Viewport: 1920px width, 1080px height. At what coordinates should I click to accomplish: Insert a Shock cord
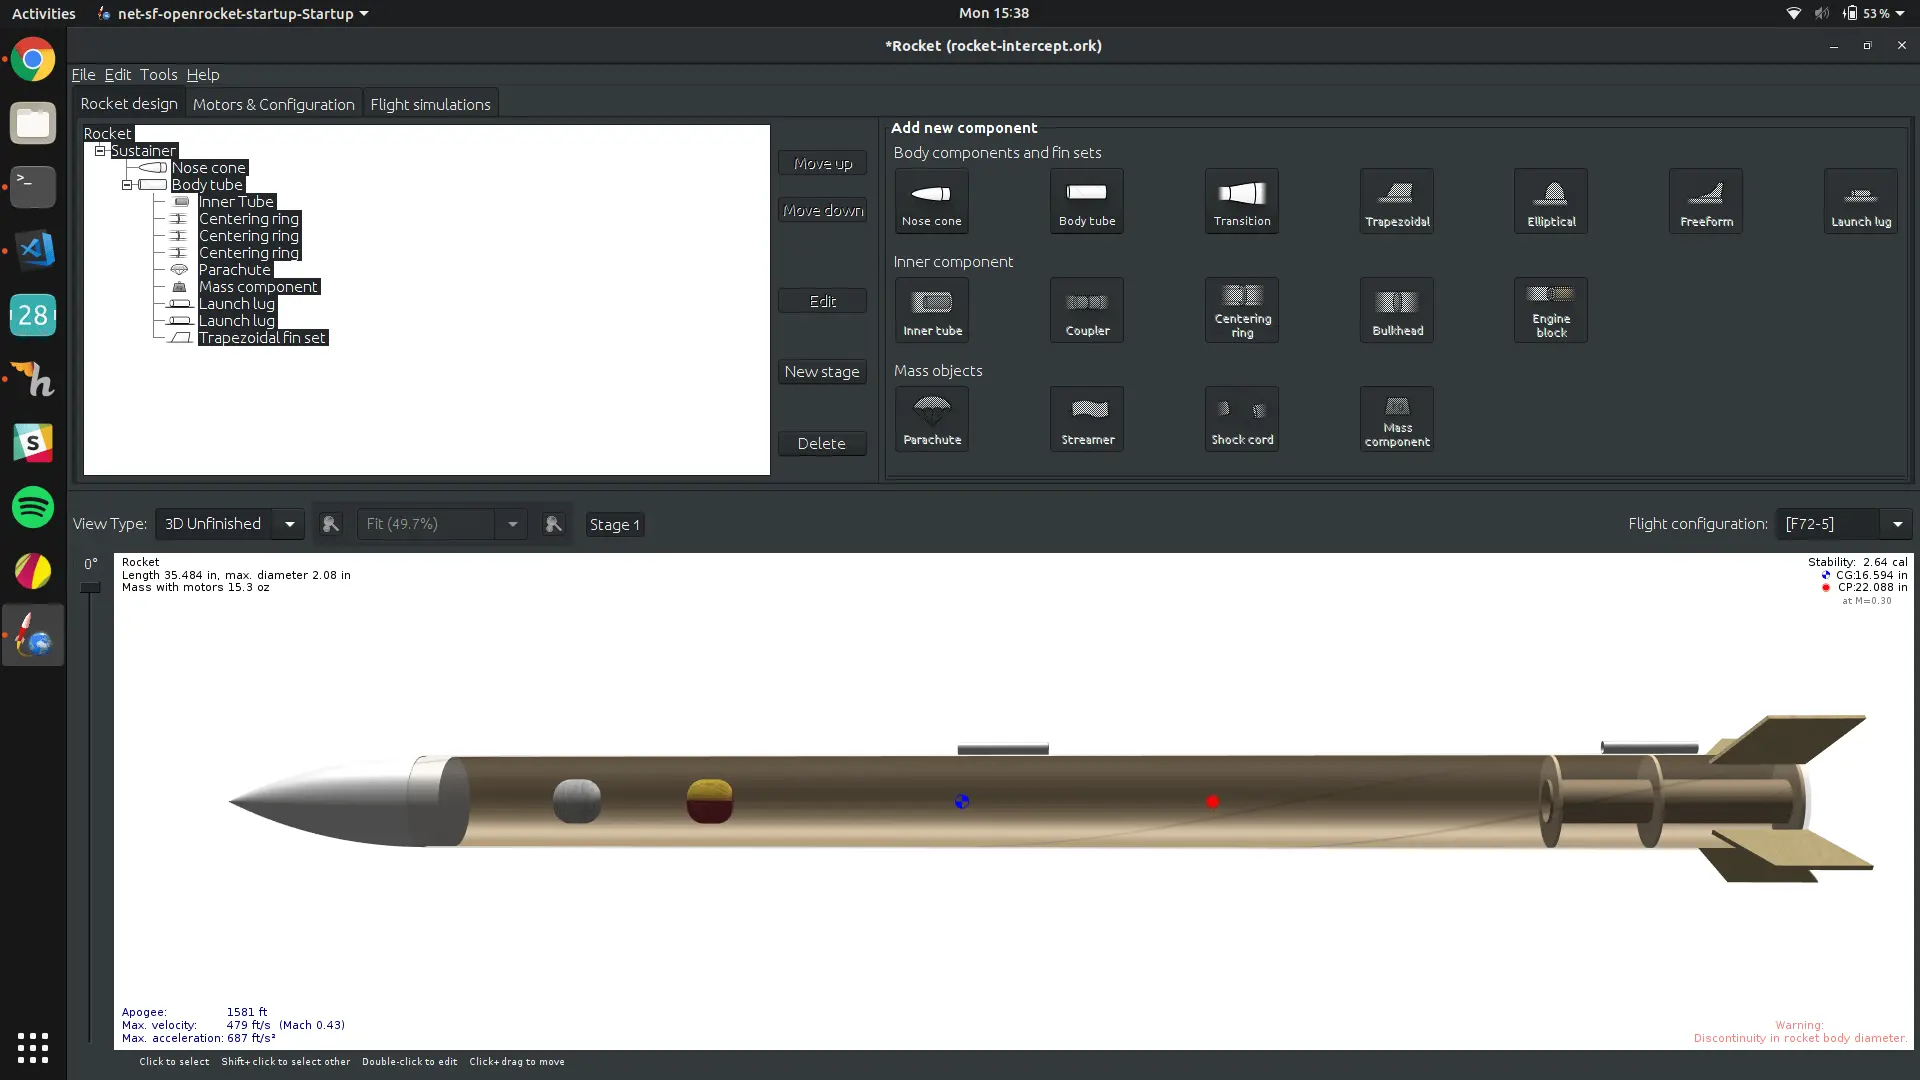1241,418
